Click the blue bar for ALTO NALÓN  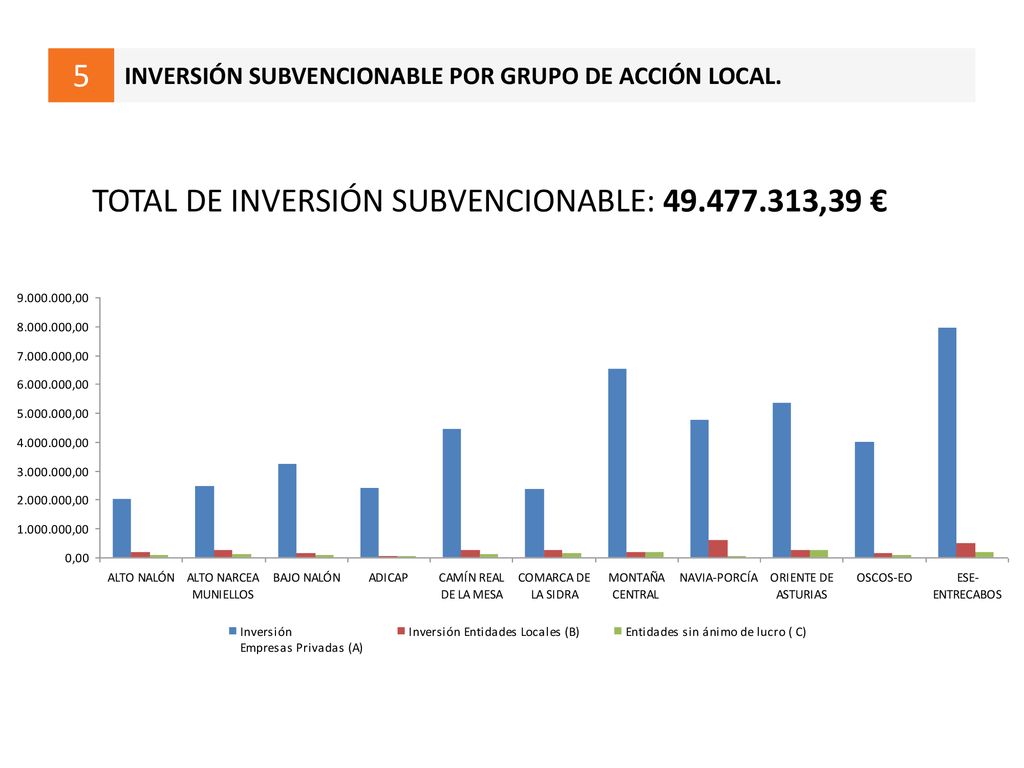[121, 528]
